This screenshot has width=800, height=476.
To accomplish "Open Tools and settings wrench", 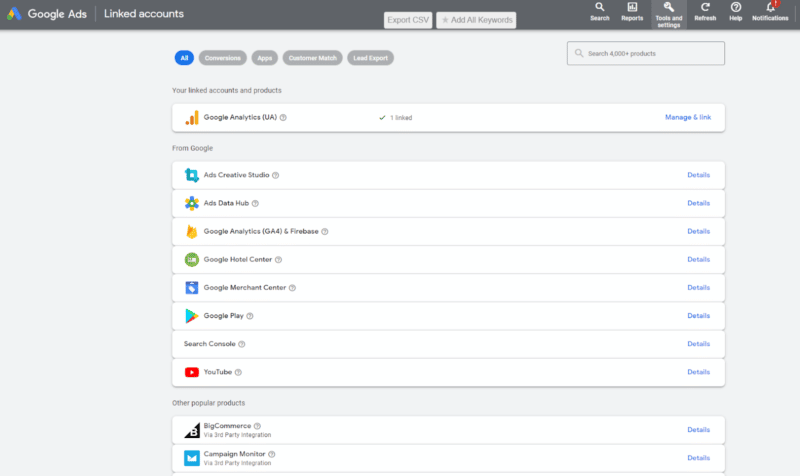I will click(669, 9).
